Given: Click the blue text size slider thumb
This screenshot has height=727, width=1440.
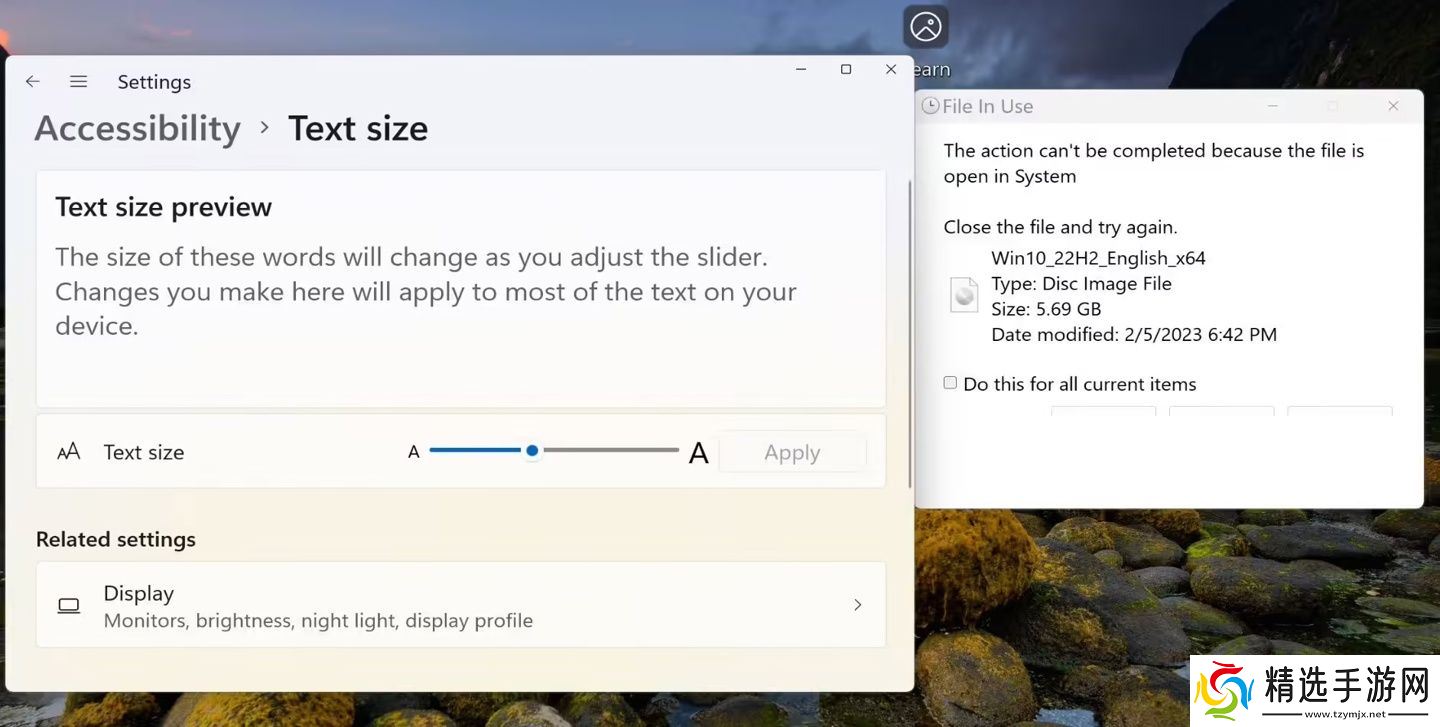Looking at the screenshot, I should tap(532, 451).
